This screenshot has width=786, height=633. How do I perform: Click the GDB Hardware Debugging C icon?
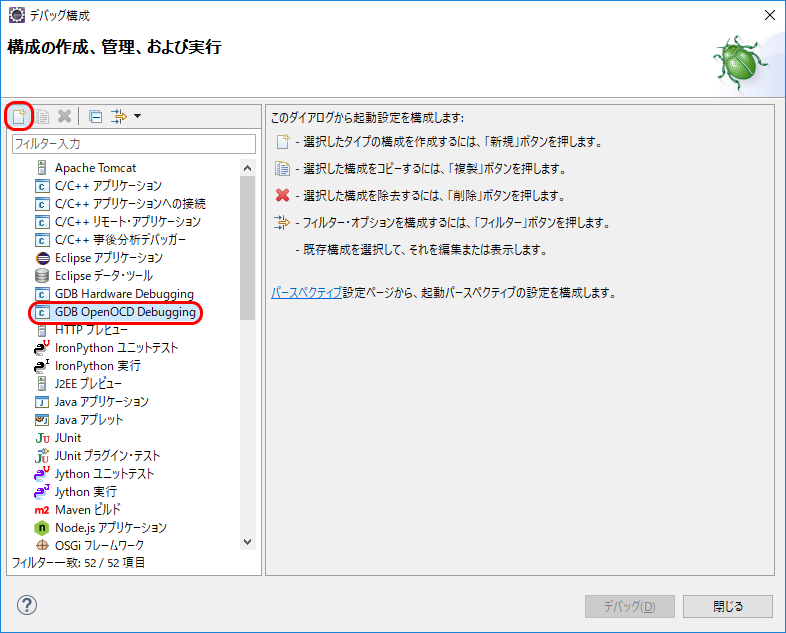tap(42, 294)
